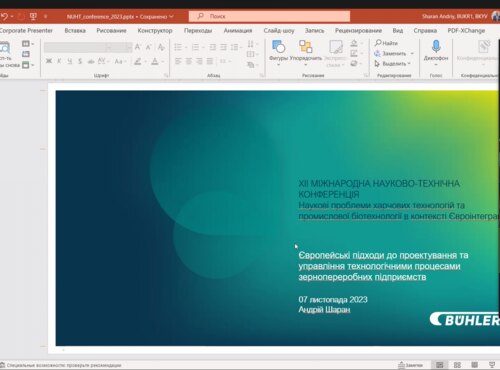Open paragraph dialog launcher in Абзац group

(x=262, y=76)
